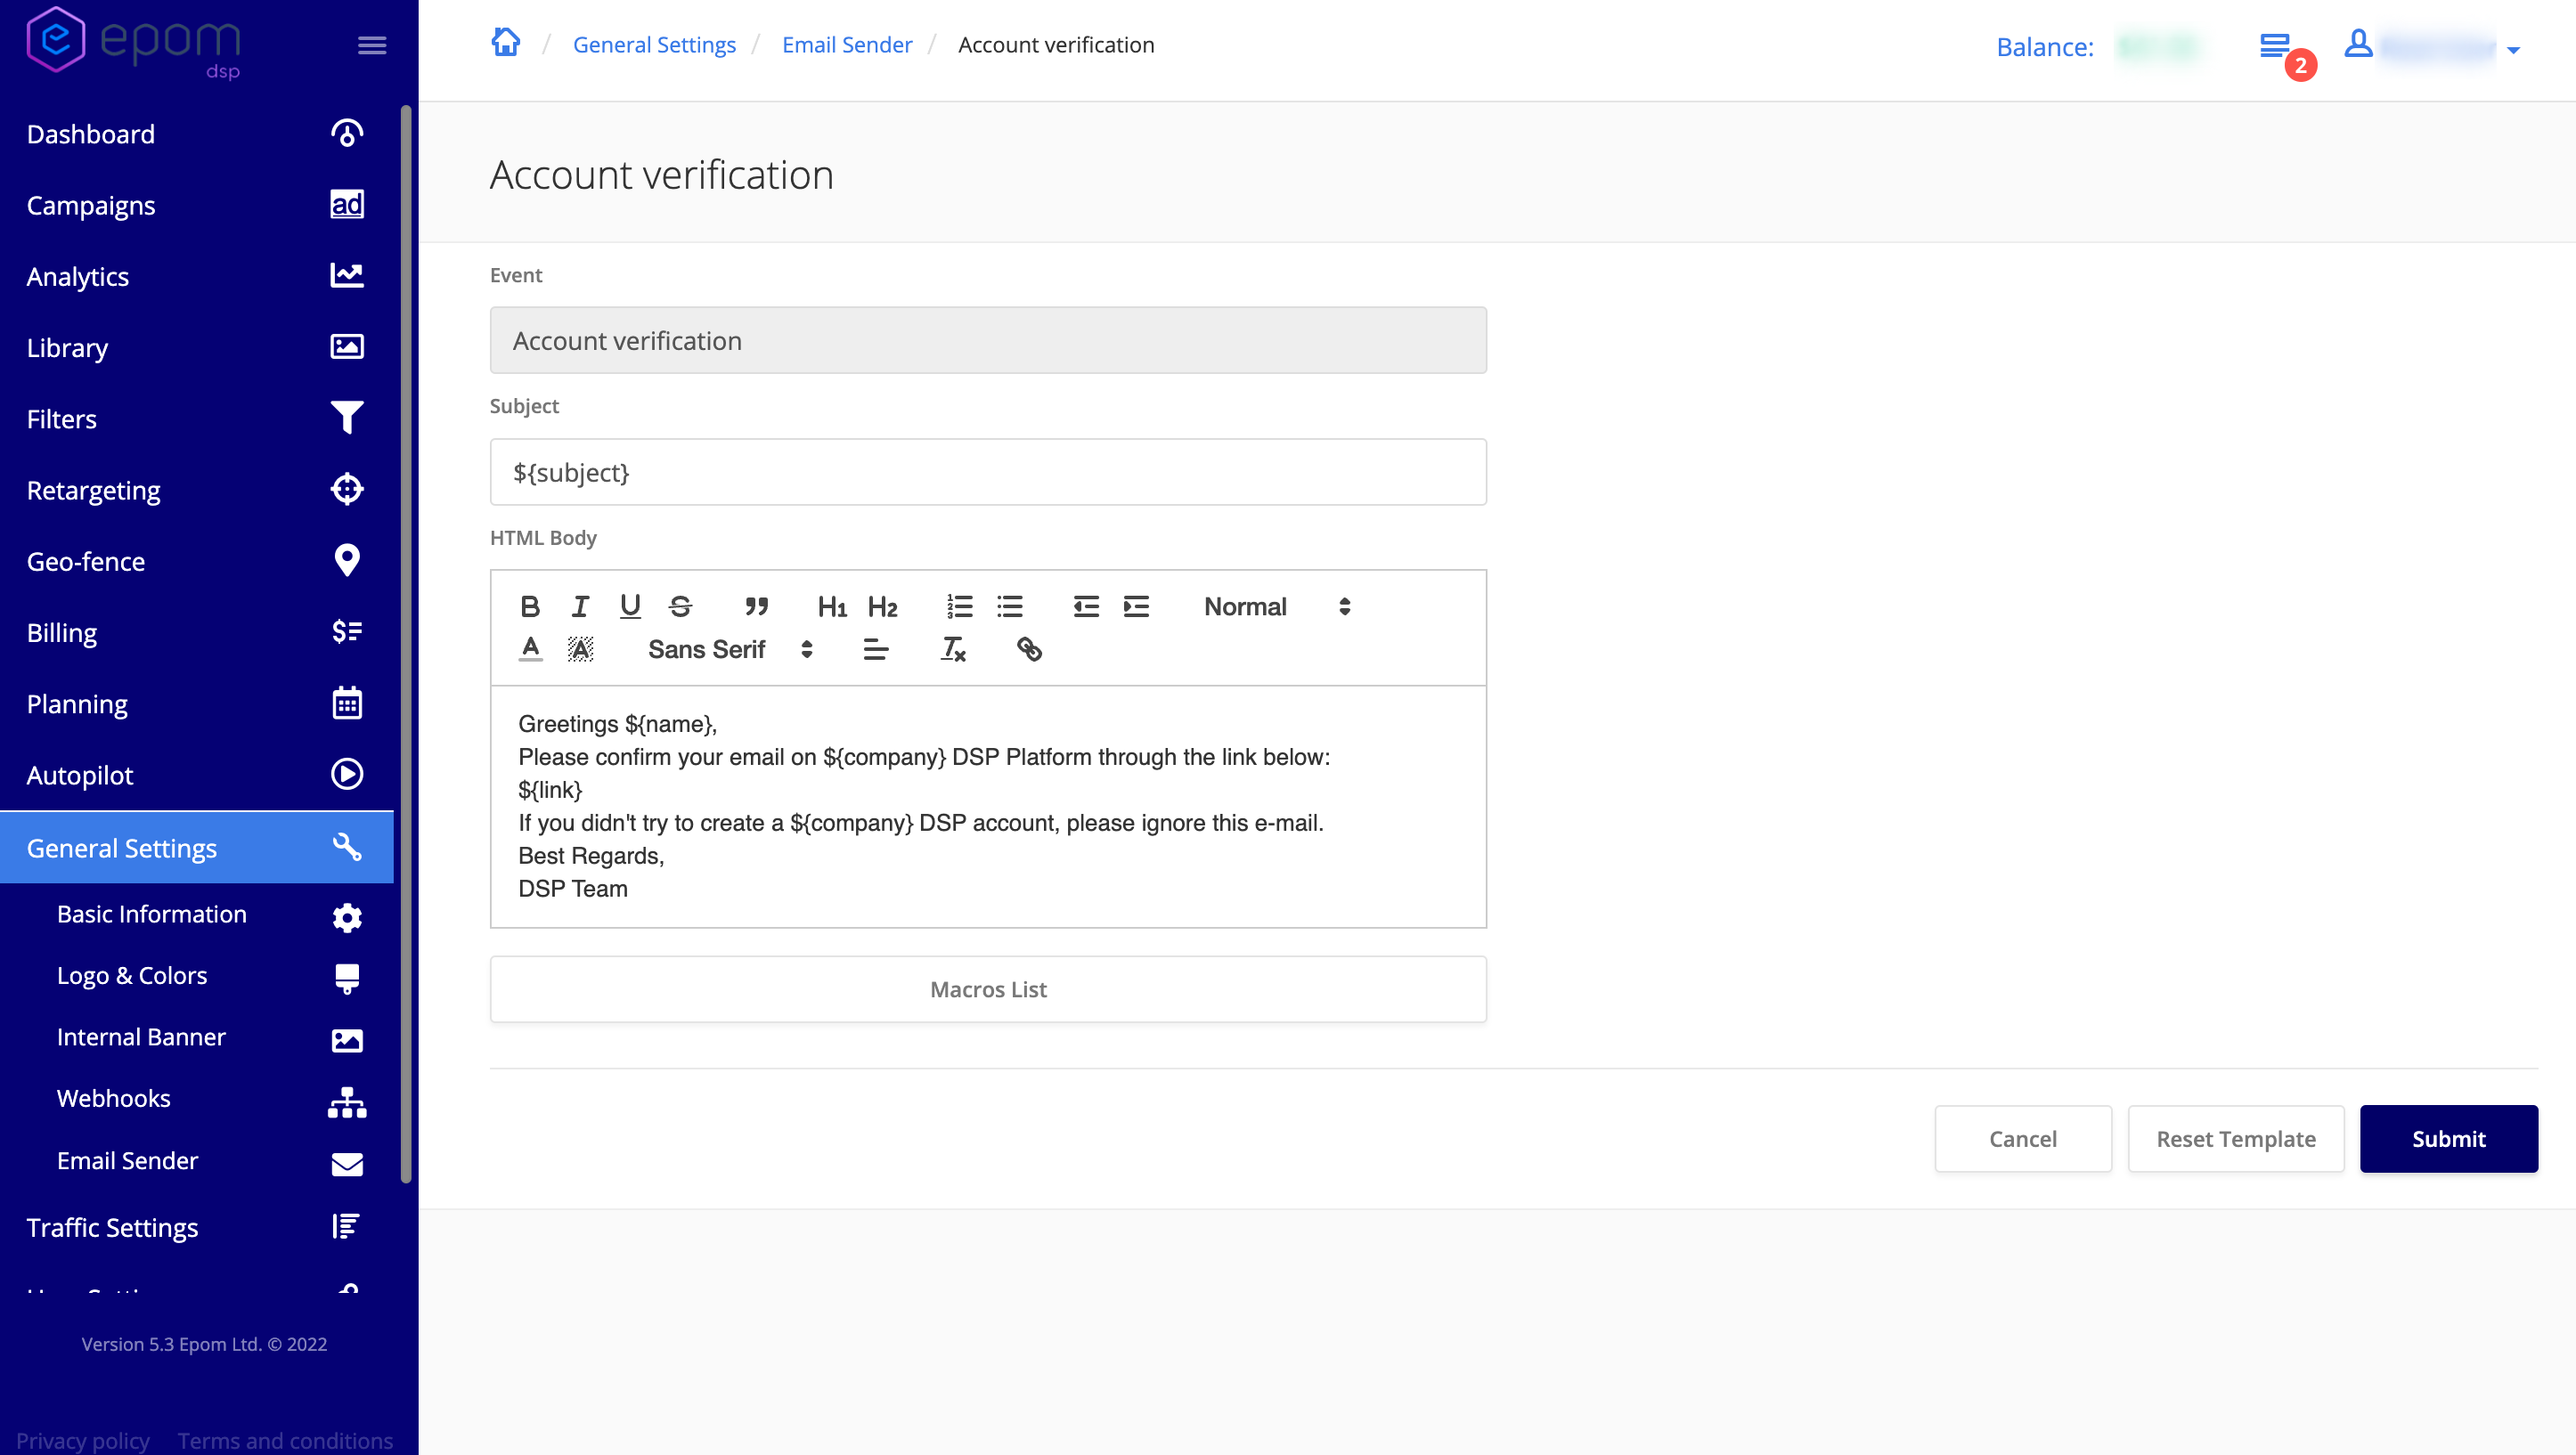Screen dimensions: 2576x1455
Task: Toggle italic formatting in the toolbar
Action: pos(580,606)
